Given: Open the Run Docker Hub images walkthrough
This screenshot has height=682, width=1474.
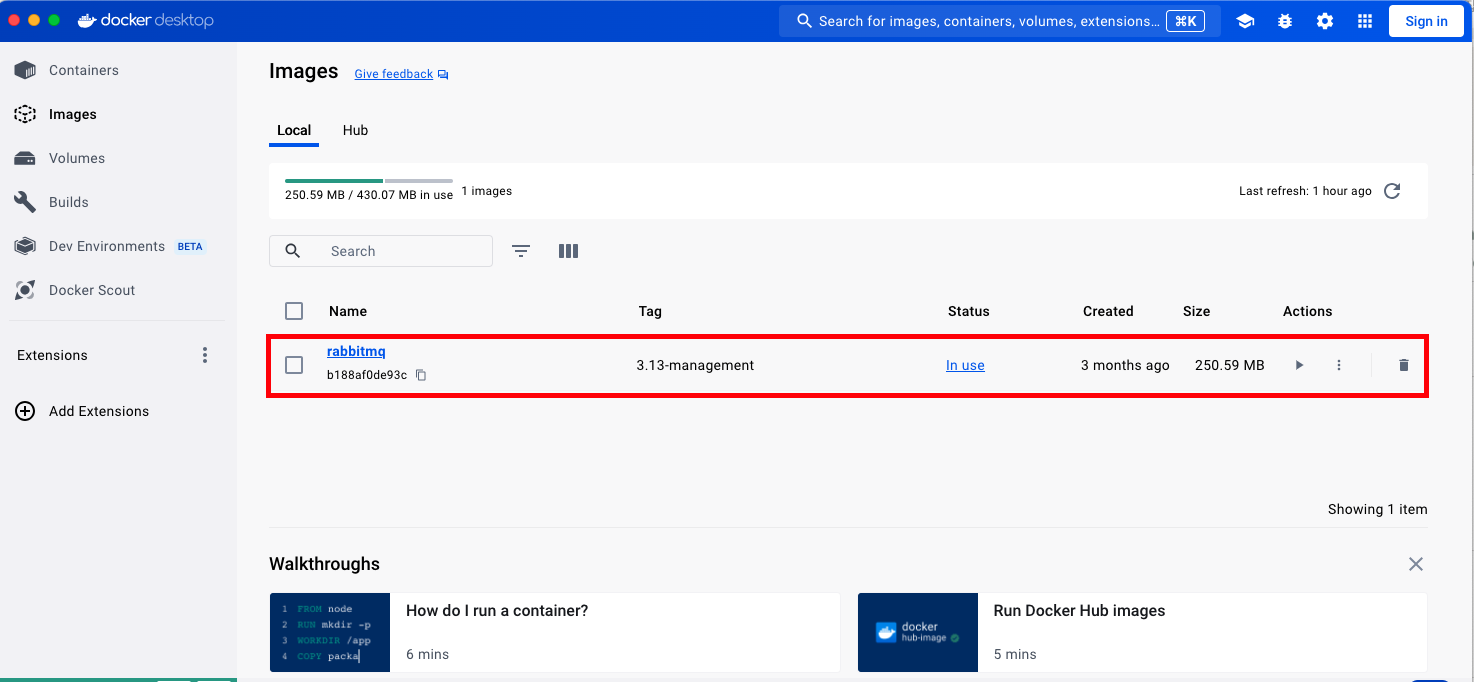Looking at the screenshot, I should click(1143, 632).
